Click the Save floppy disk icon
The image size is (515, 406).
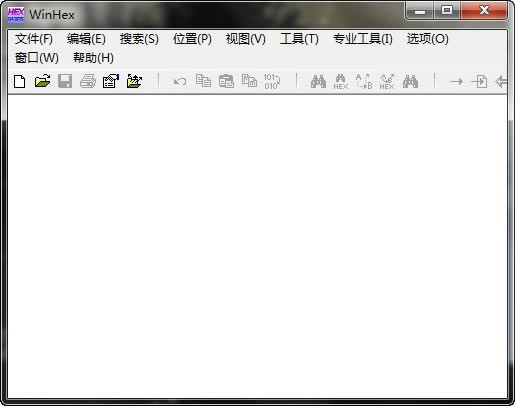(x=65, y=81)
